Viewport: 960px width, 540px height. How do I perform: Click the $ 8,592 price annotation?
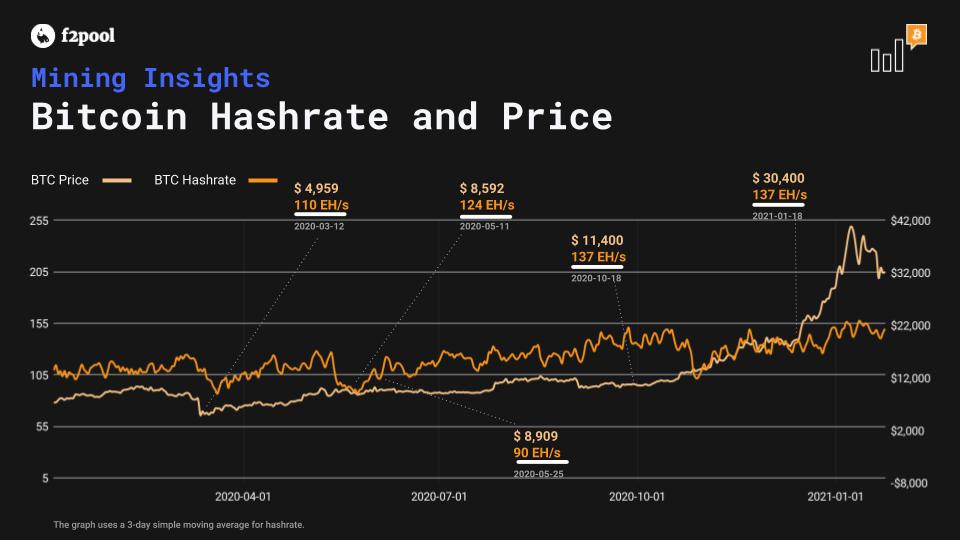(x=482, y=189)
